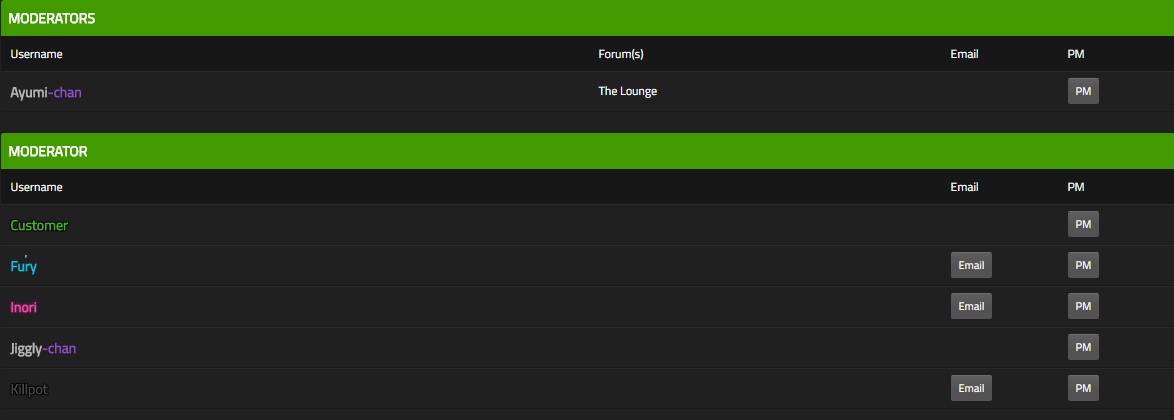Viewport: 1174px width, 420px height.
Task: Open Customer's user profile
Action: tap(39, 225)
